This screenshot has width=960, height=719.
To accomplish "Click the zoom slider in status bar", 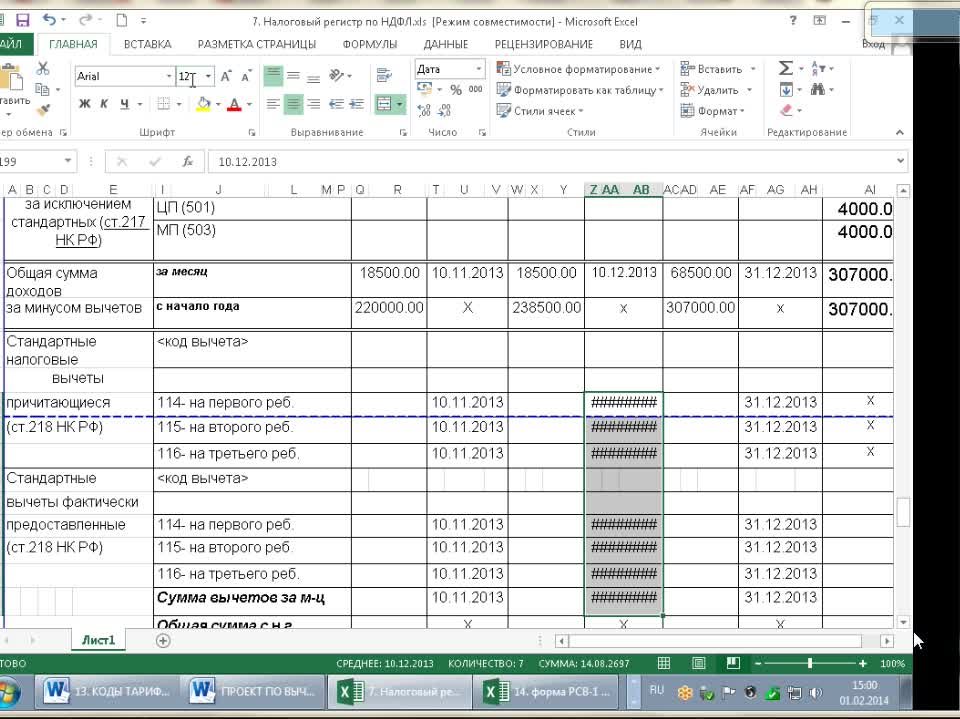I will click(810, 663).
